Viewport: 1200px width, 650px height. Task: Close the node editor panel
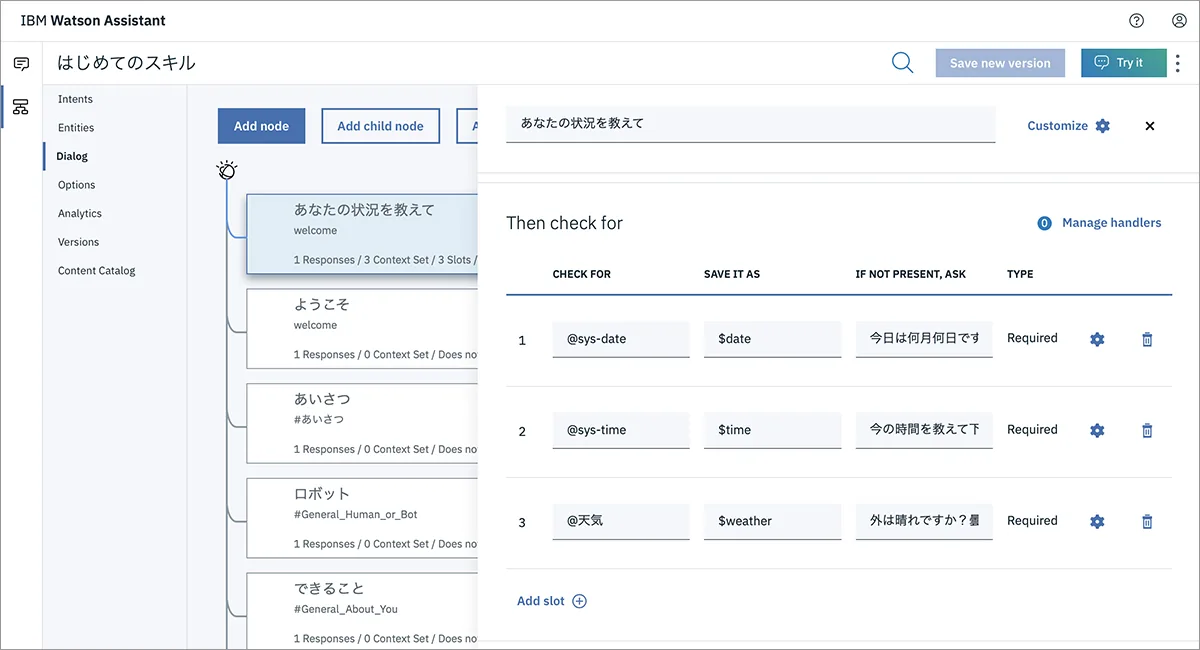point(1150,126)
